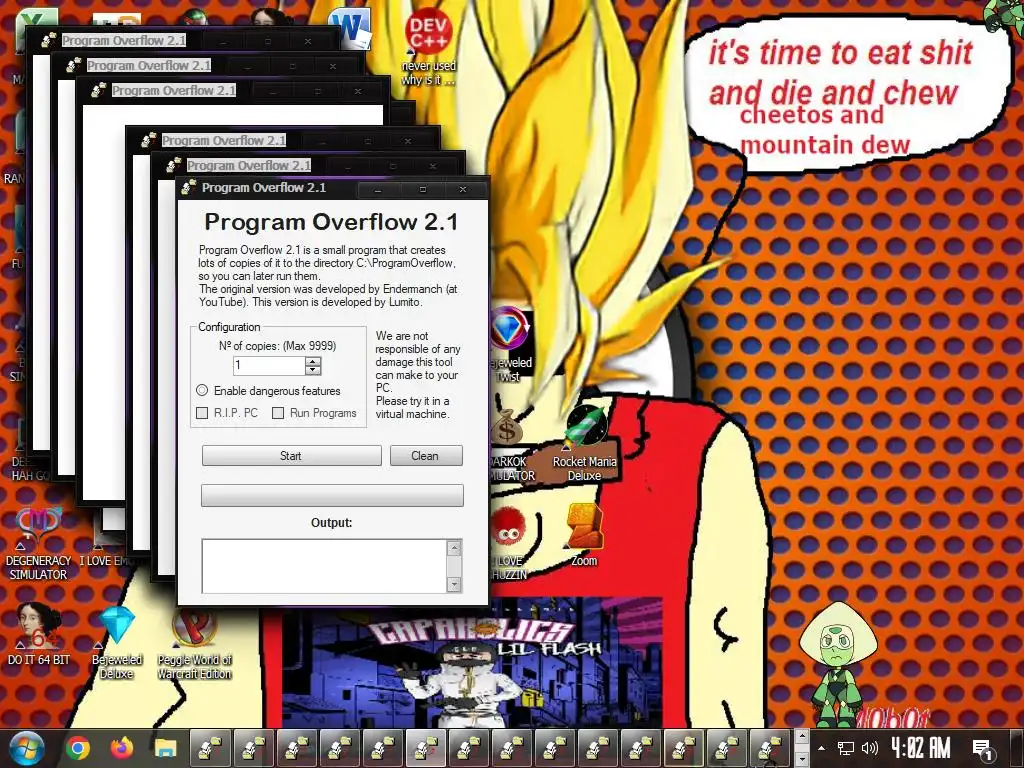Click the 'Output:' label

[x=331, y=522]
